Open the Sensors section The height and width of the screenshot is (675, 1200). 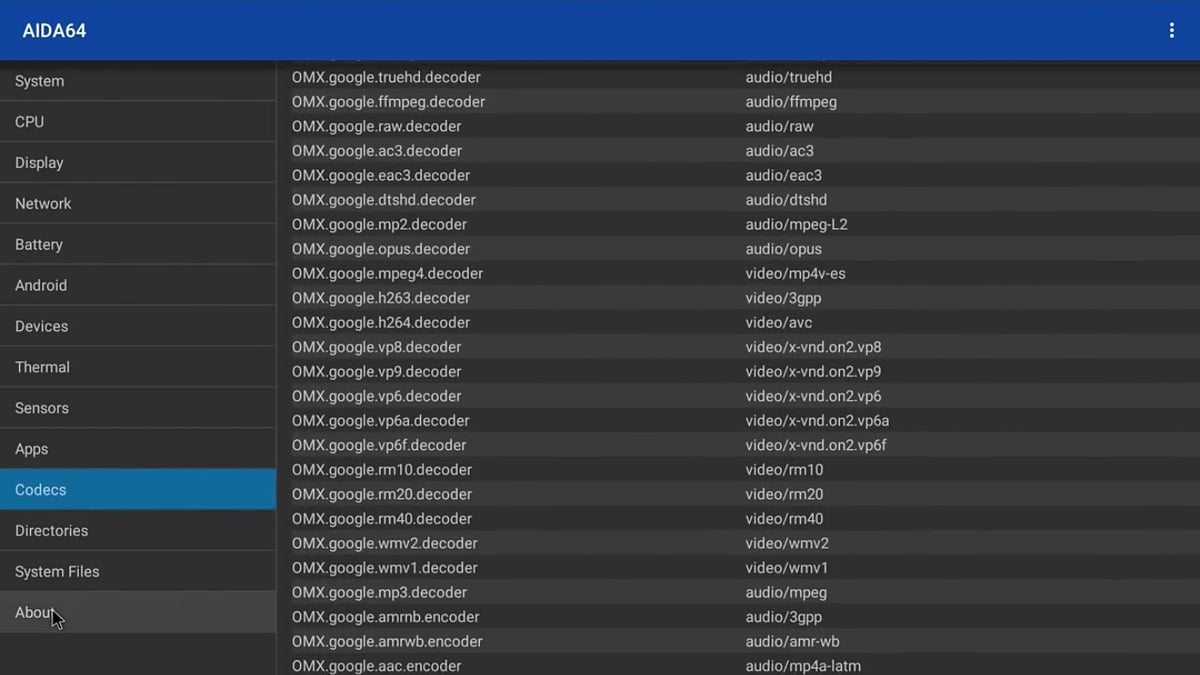click(x=138, y=409)
